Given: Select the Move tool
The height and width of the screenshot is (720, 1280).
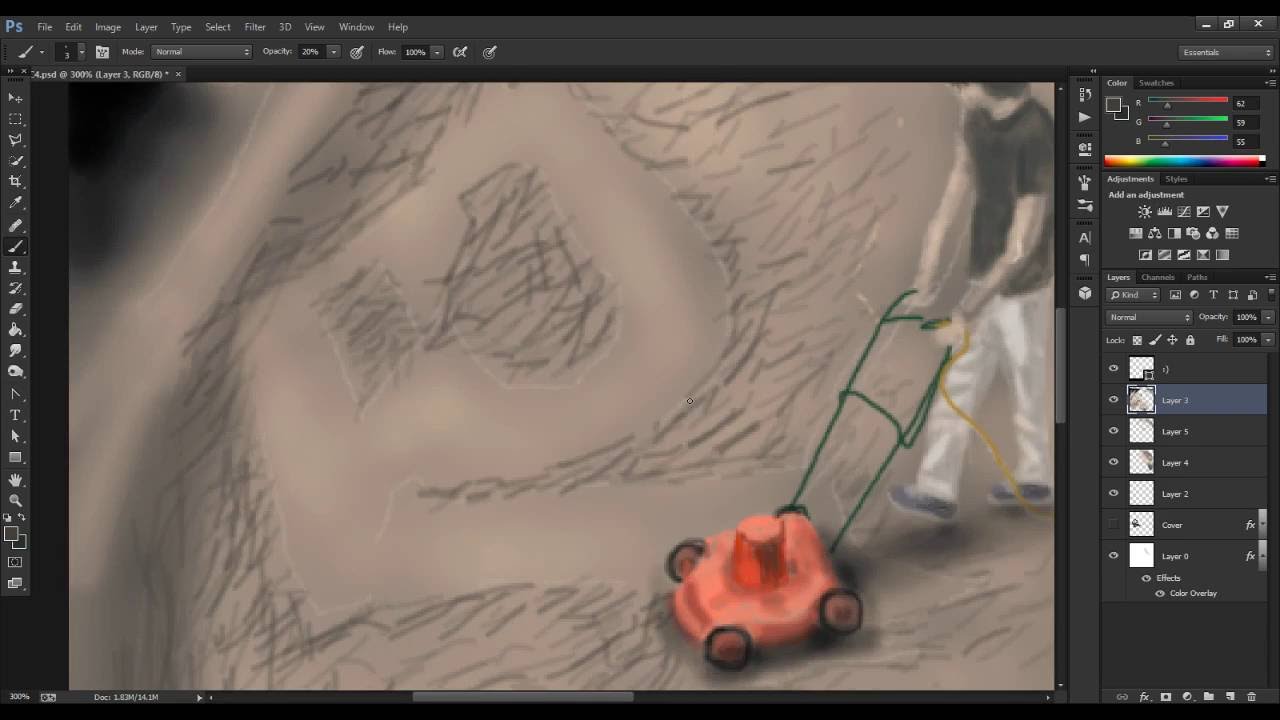Looking at the screenshot, I should (x=16, y=98).
